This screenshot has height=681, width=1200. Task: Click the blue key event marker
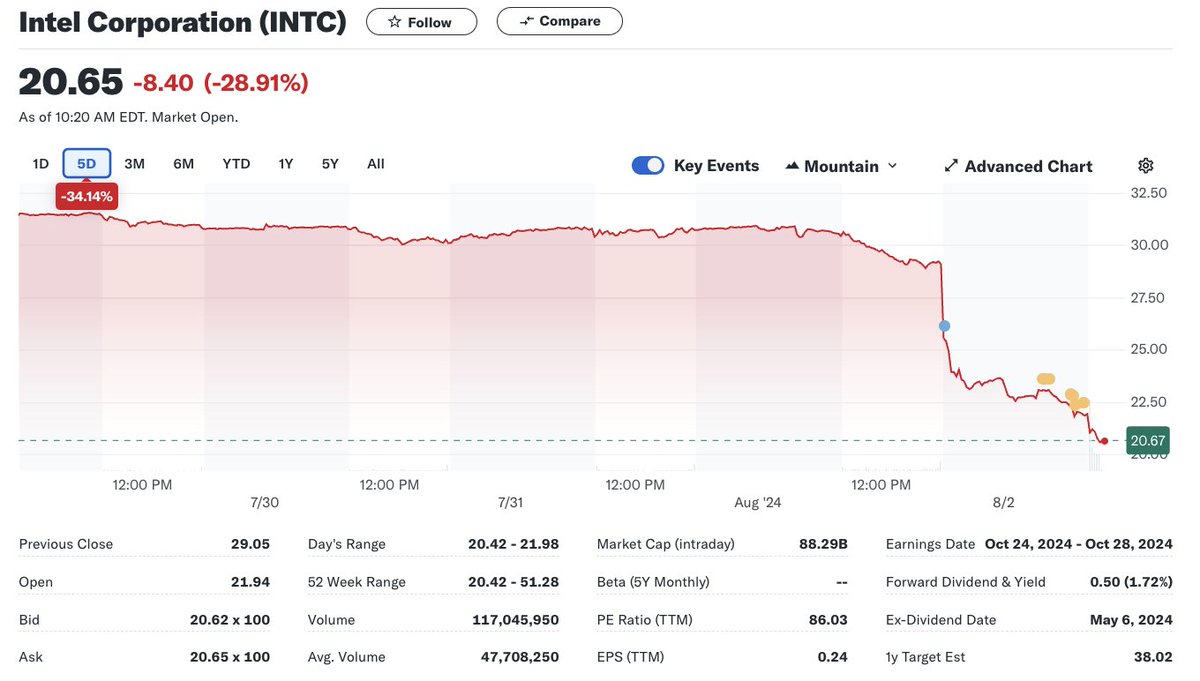click(944, 326)
